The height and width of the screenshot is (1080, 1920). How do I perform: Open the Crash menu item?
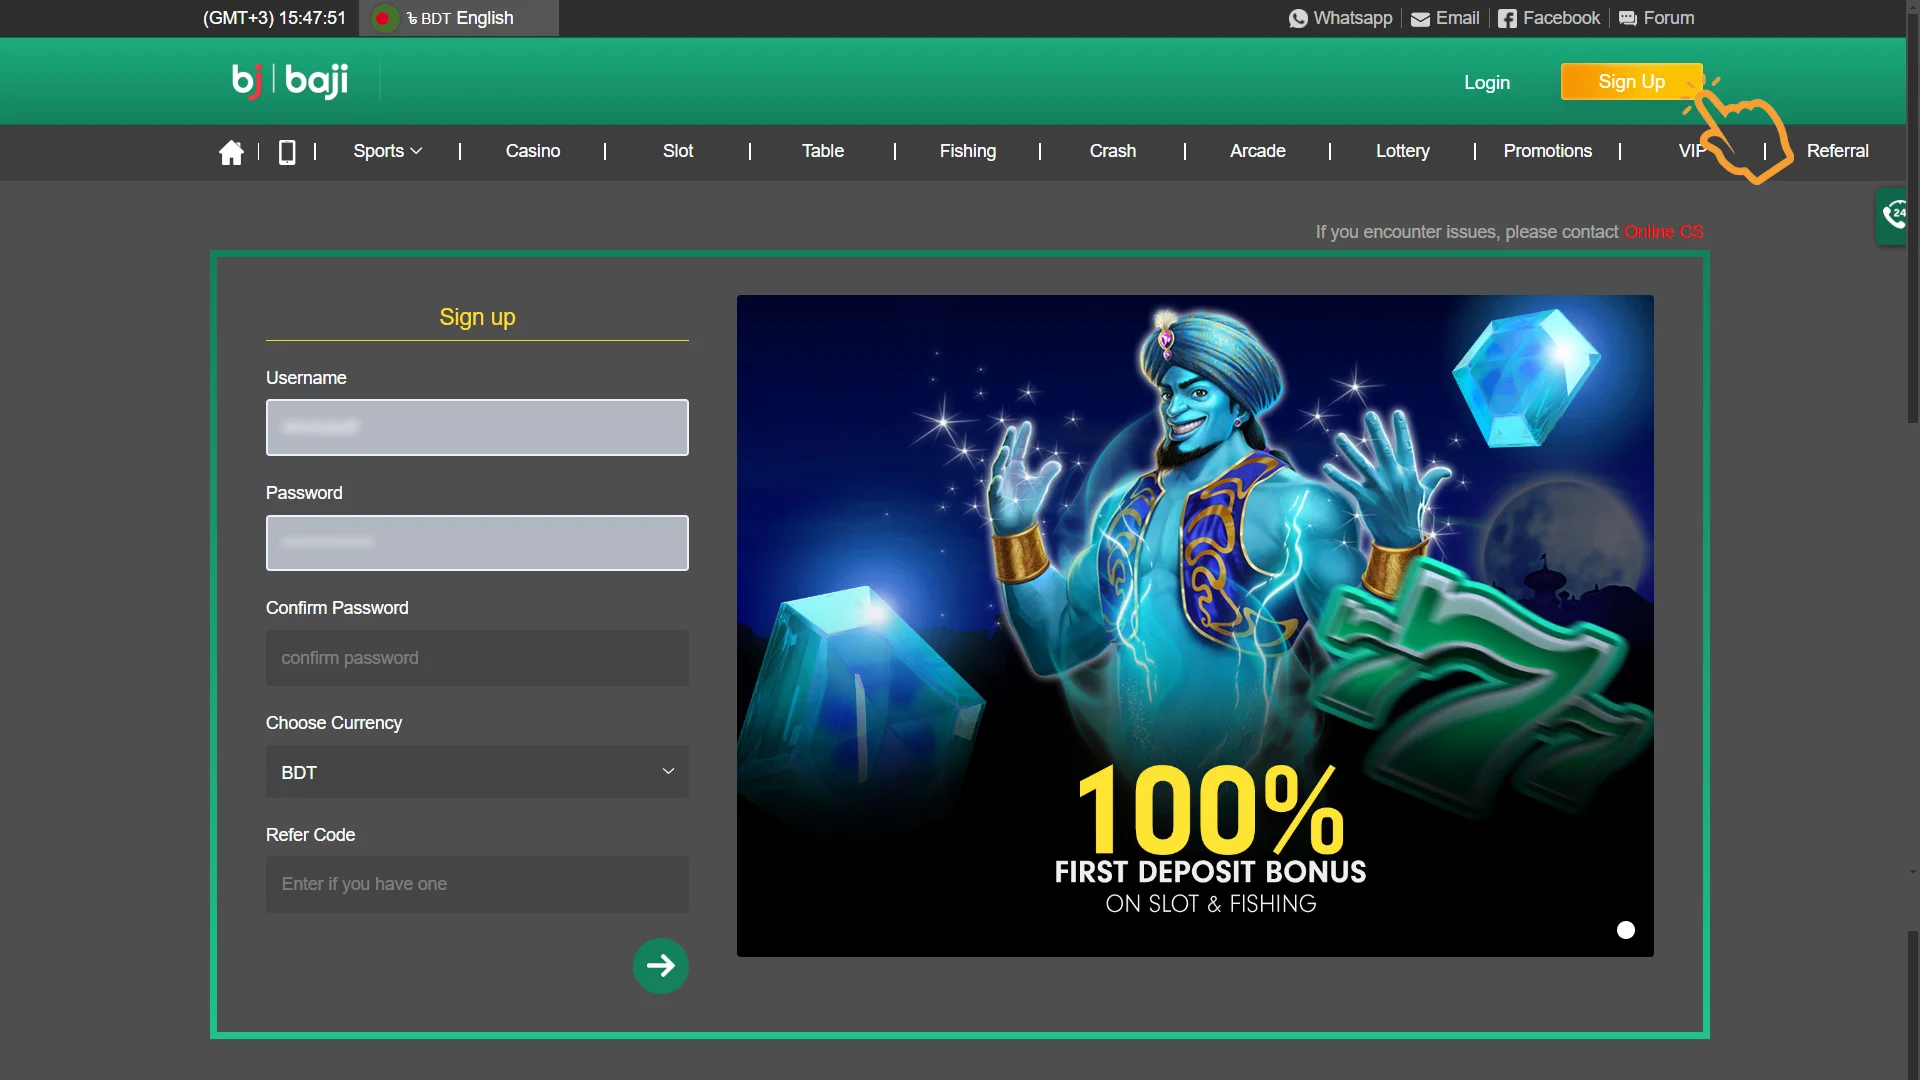[x=1112, y=151]
